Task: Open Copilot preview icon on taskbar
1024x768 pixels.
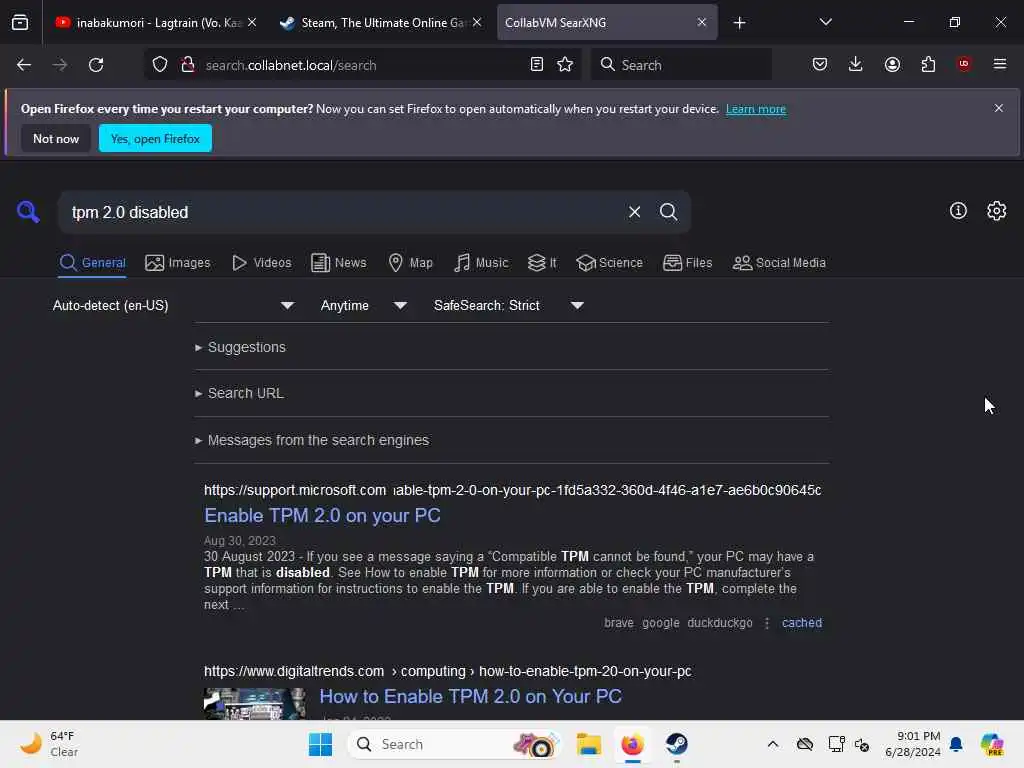Action: point(992,744)
